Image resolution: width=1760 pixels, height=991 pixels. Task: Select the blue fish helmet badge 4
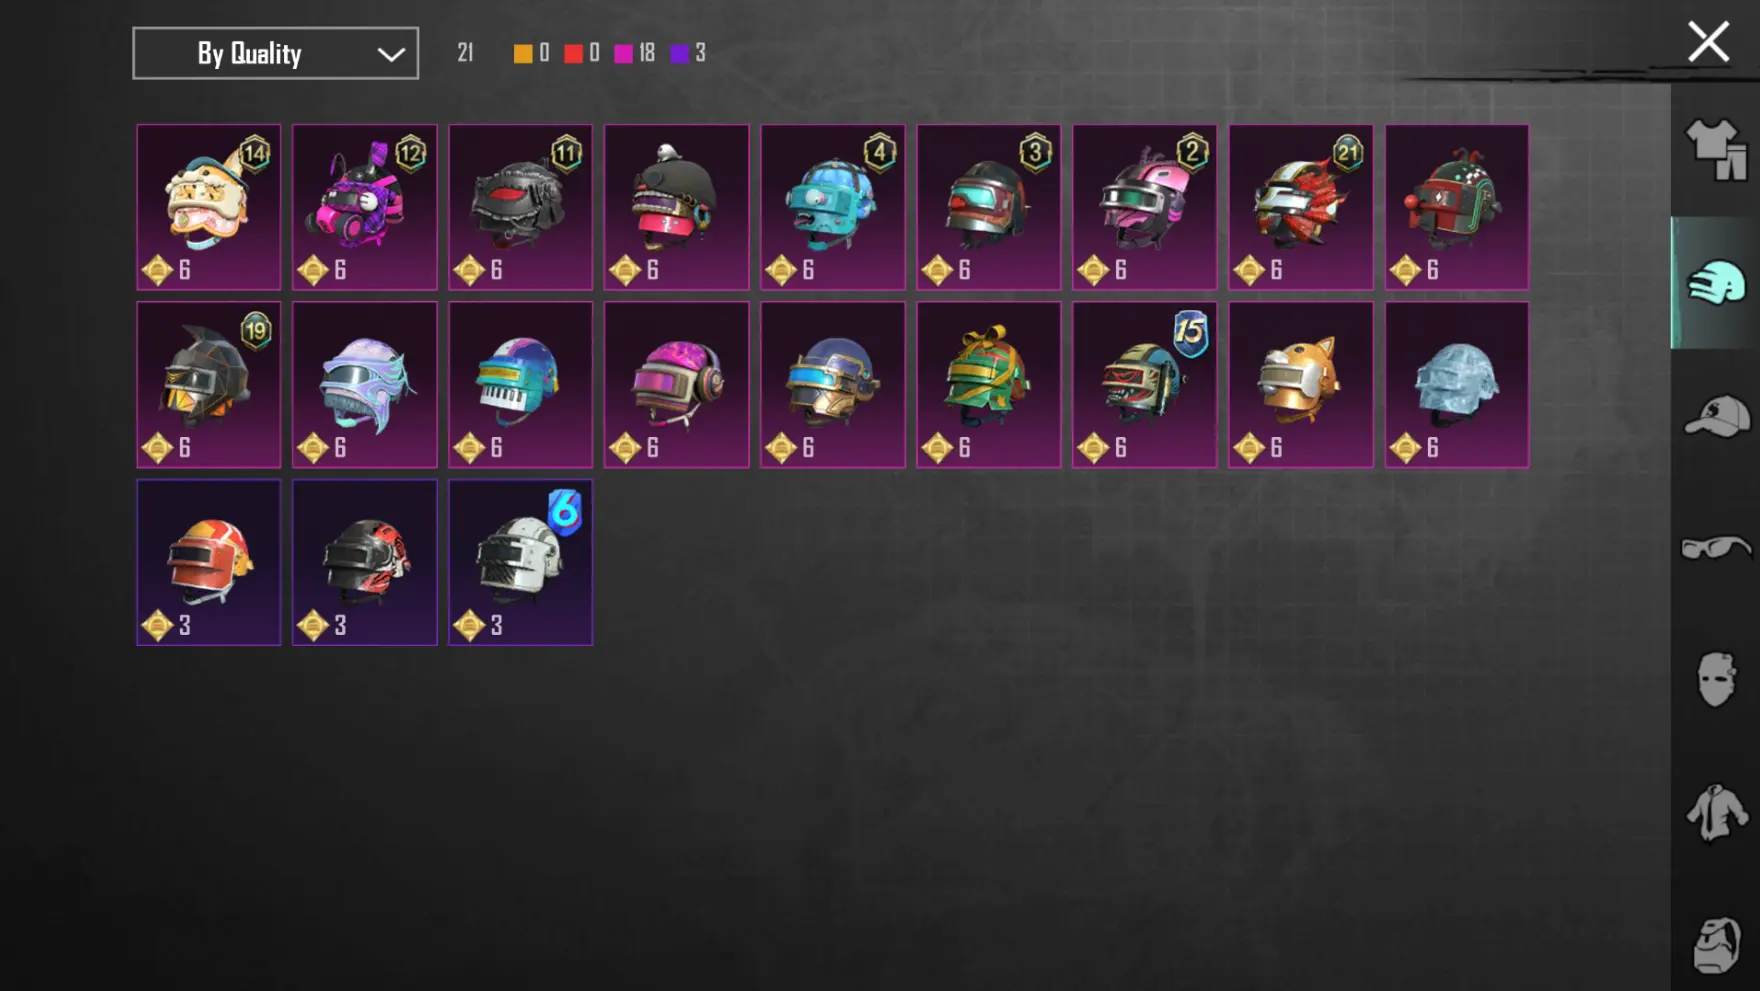pos(833,207)
